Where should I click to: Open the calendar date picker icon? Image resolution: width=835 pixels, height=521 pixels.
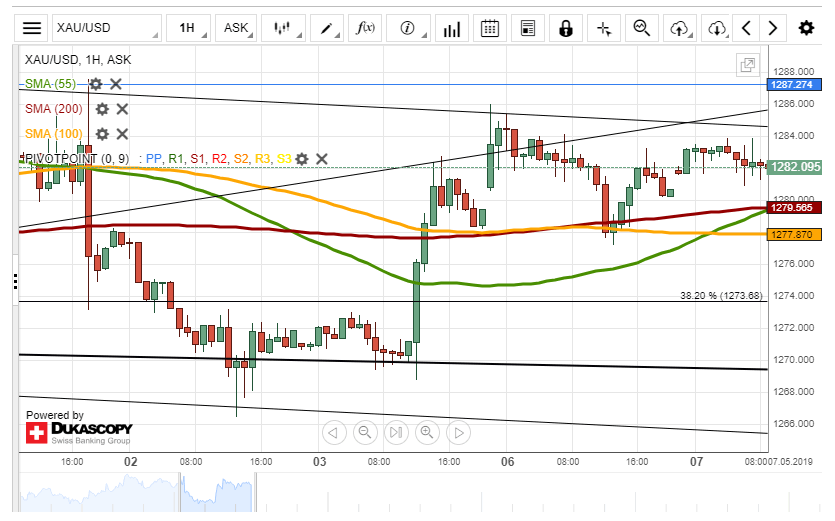(489, 28)
